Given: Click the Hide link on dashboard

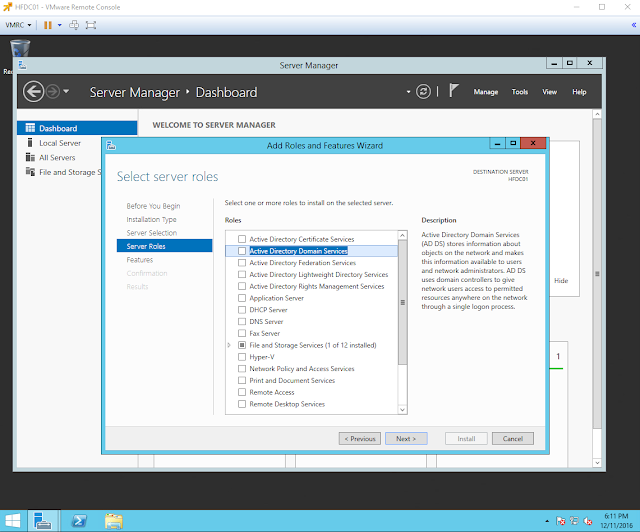Looking at the screenshot, I should (x=561, y=280).
